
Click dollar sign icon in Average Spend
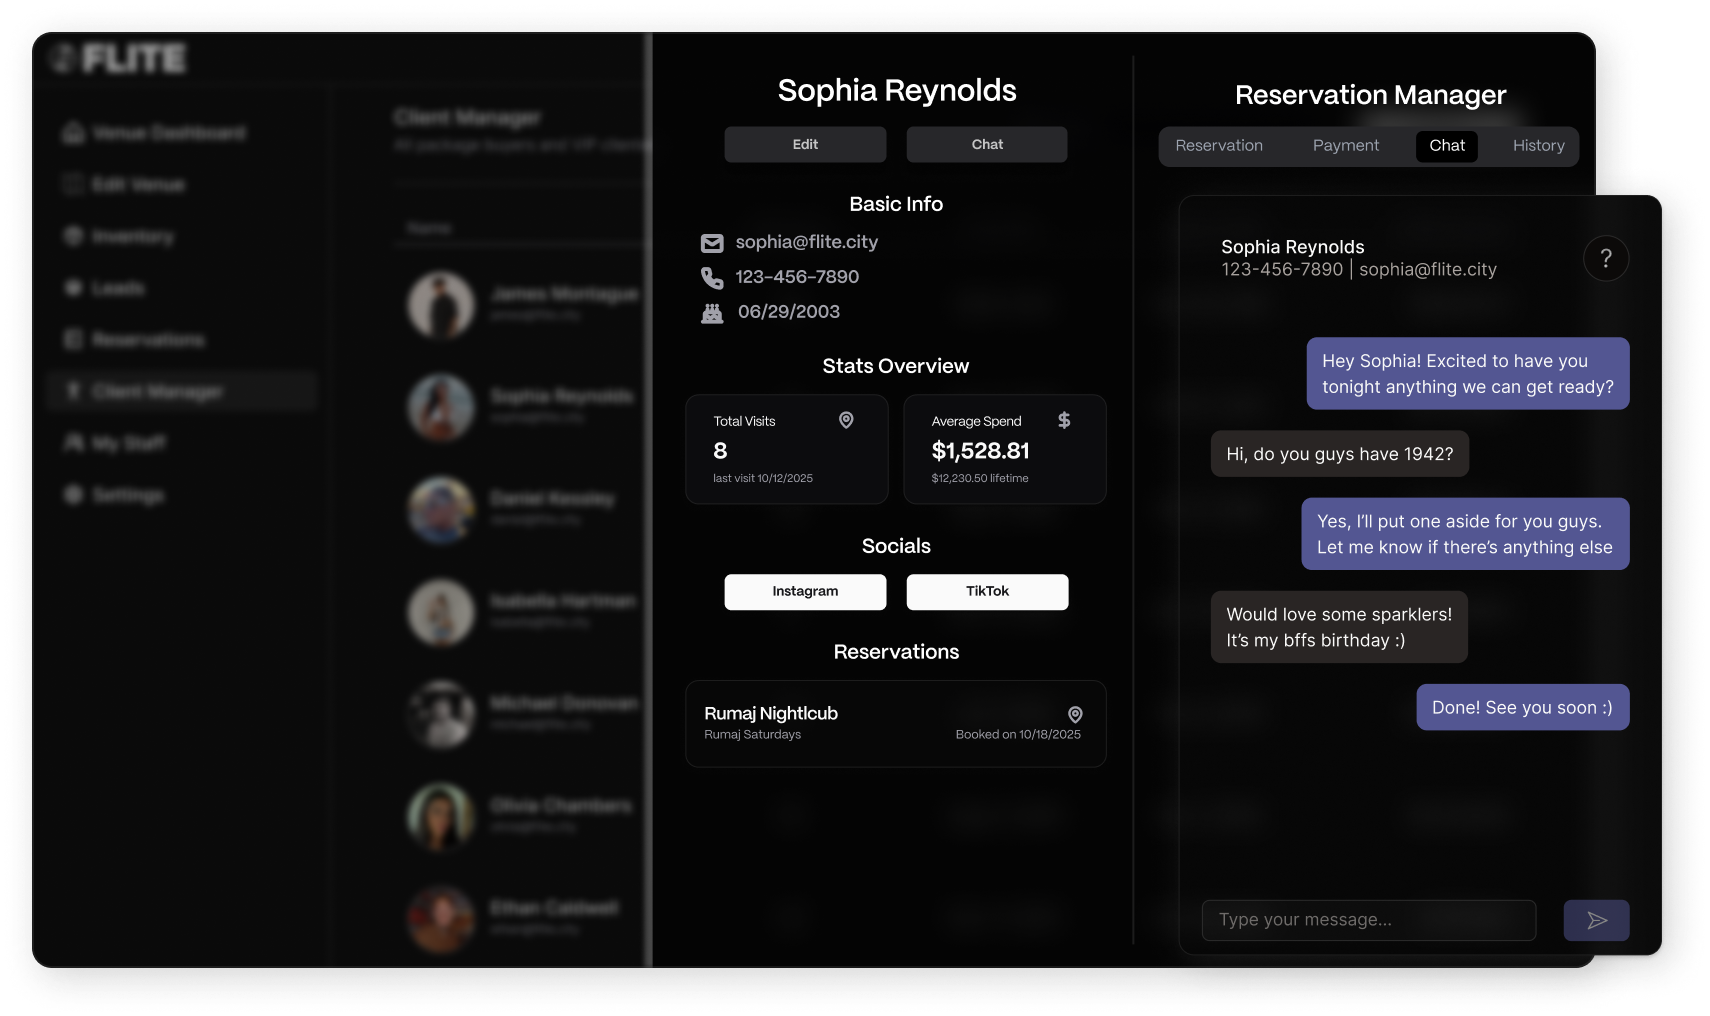click(1064, 420)
